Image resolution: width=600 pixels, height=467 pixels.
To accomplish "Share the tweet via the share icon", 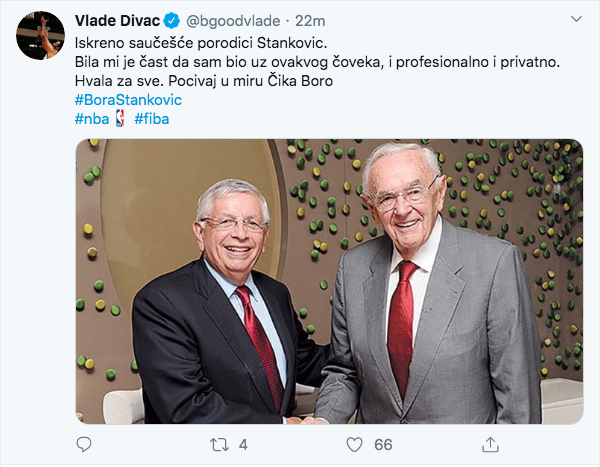I will pyautogui.click(x=490, y=442).
